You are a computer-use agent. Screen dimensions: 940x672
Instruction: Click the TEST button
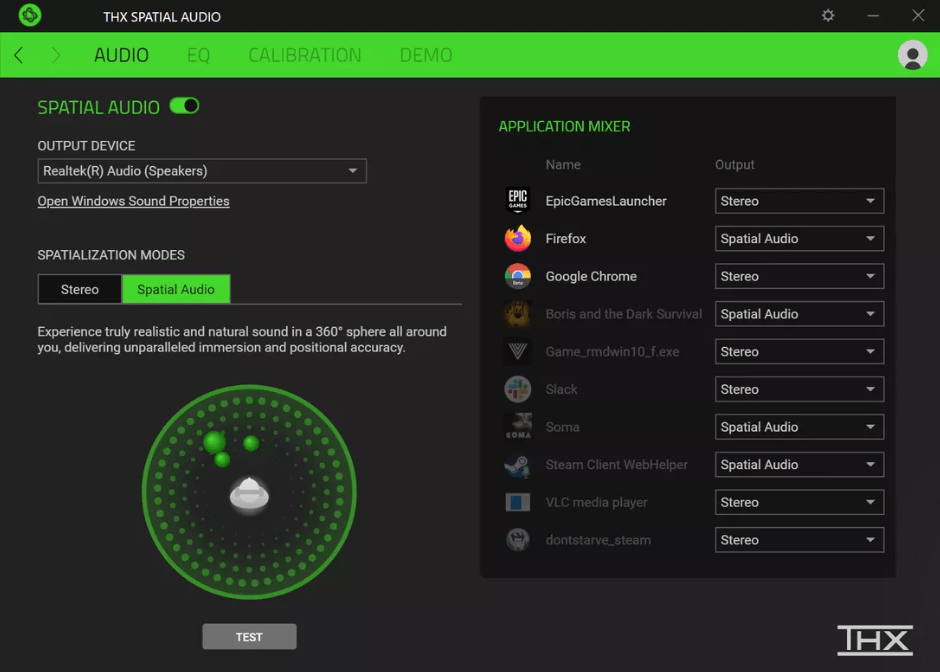(249, 637)
